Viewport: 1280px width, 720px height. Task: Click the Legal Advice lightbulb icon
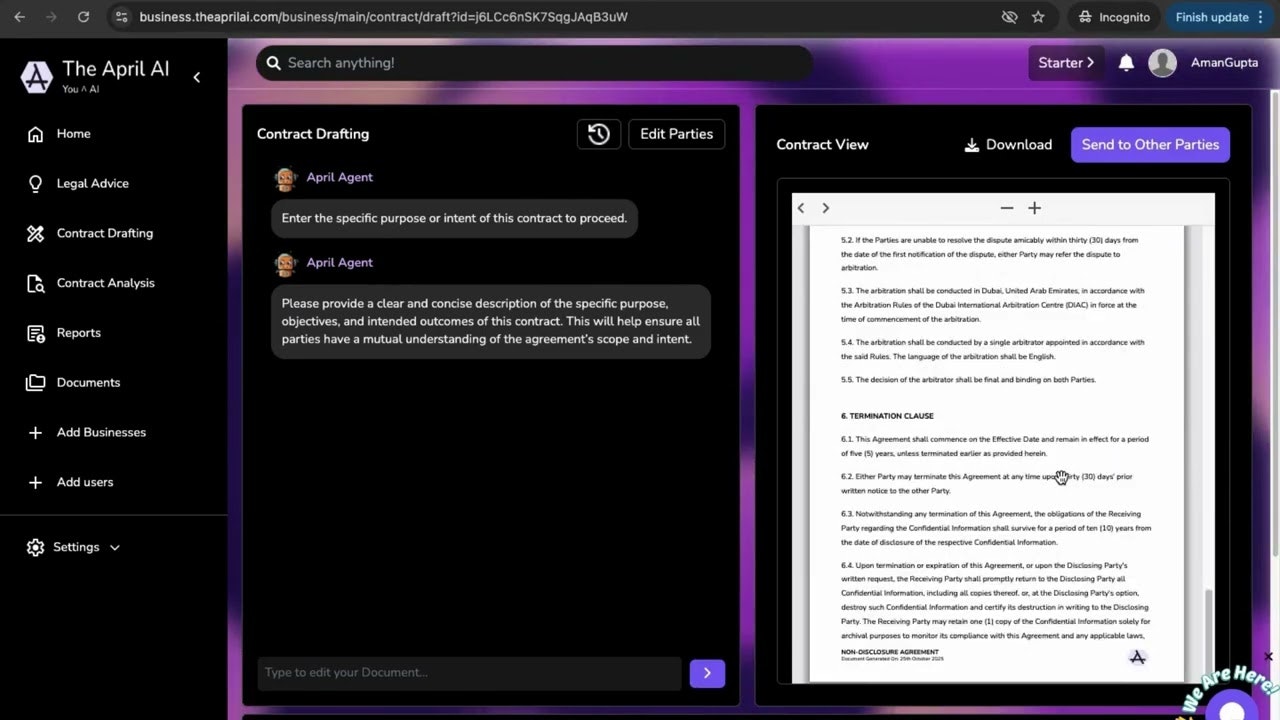(36, 184)
